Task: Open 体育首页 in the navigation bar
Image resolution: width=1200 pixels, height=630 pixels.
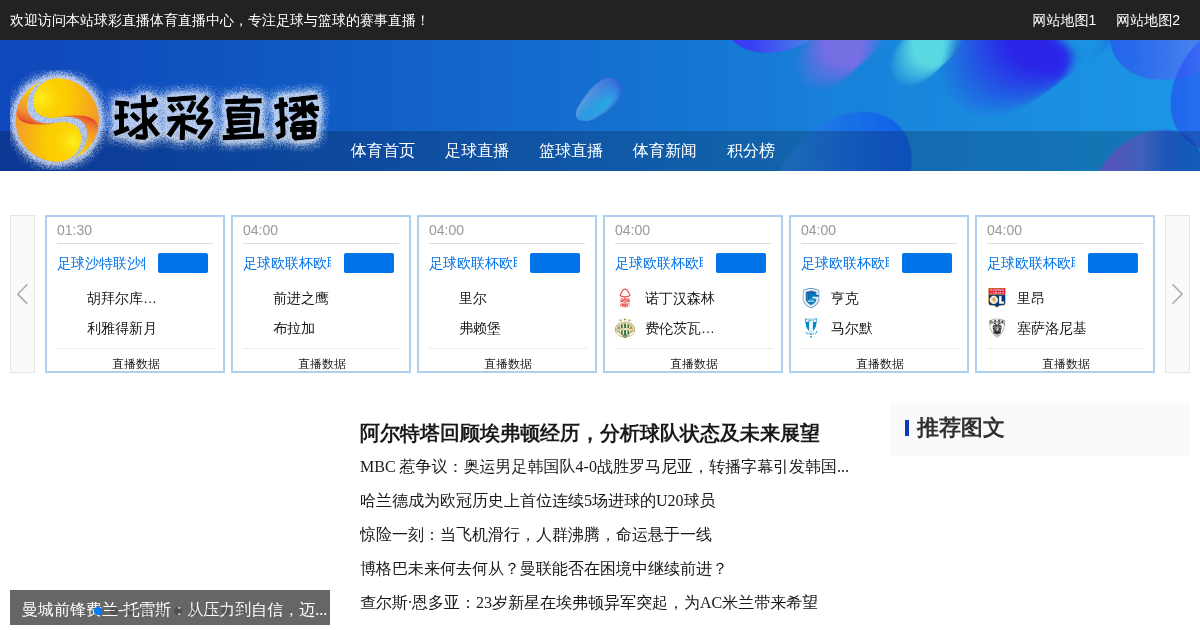Action: pyautogui.click(x=383, y=151)
